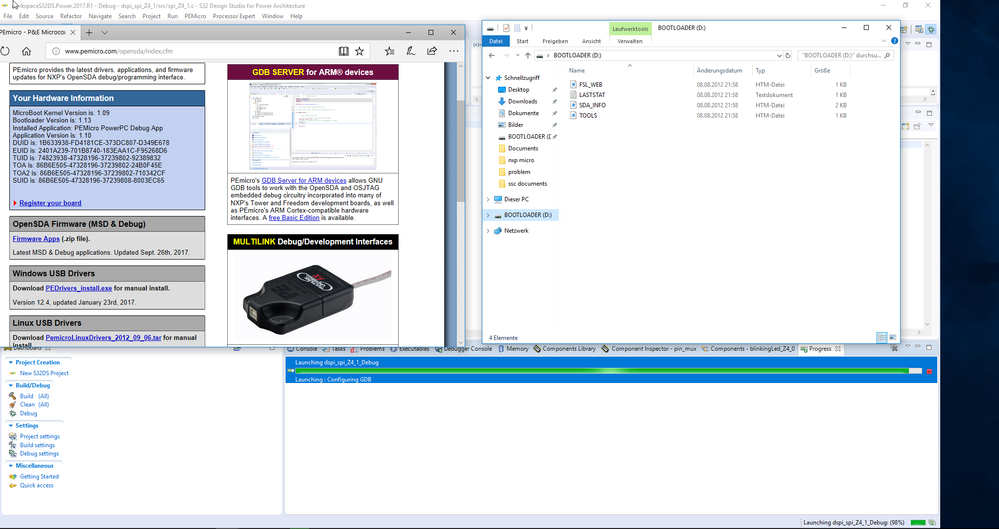Download PEDrivers_install.exe link
The height and width of the screenshot is (529, 999).
[78, 288]
